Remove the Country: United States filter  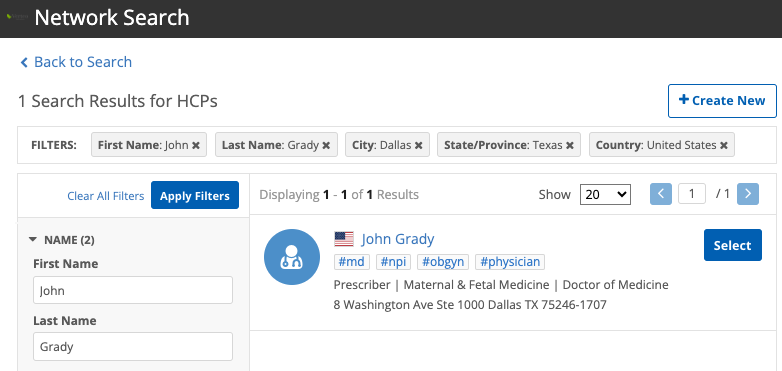724,145
